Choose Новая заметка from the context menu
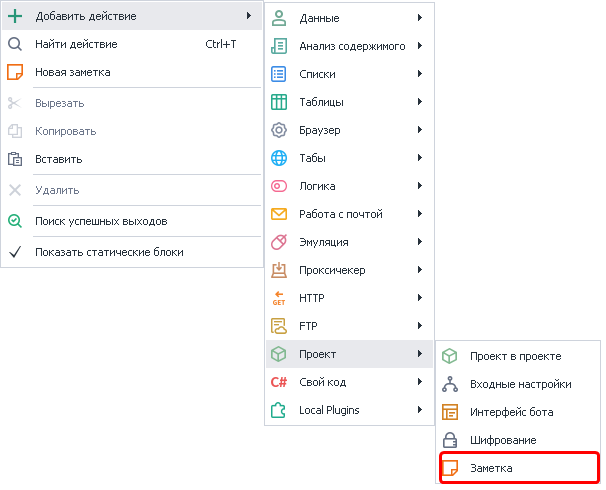This screenshot has width=606, height=490. (x=73, y=72)
